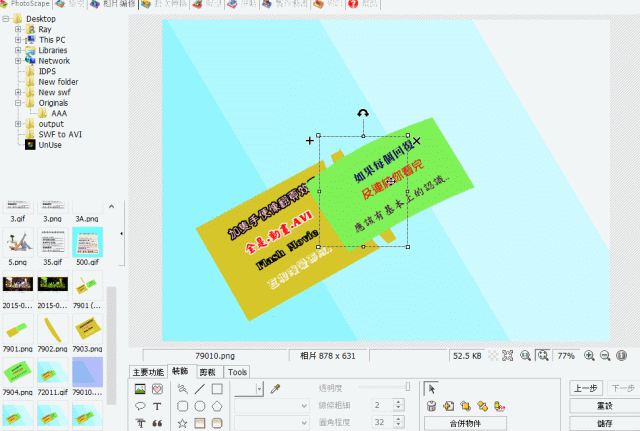Select the AAA folder in tree
The height and width of the screenshot is (431, 640).
59,113
